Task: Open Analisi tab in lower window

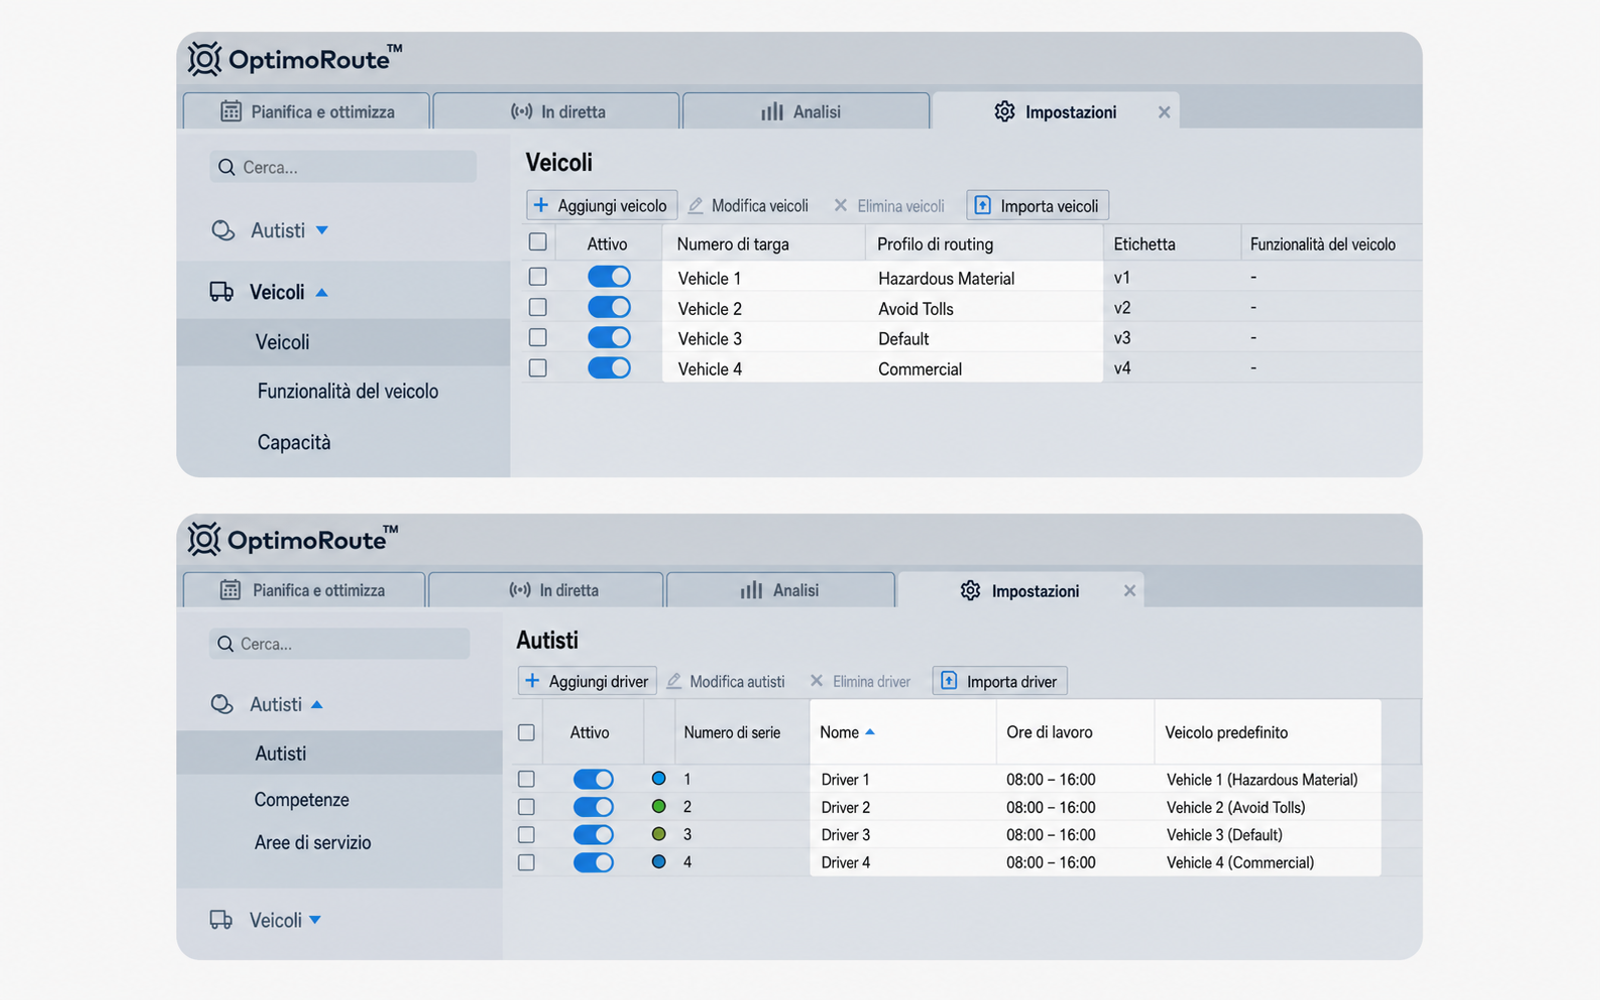Action: click(780, 590)
